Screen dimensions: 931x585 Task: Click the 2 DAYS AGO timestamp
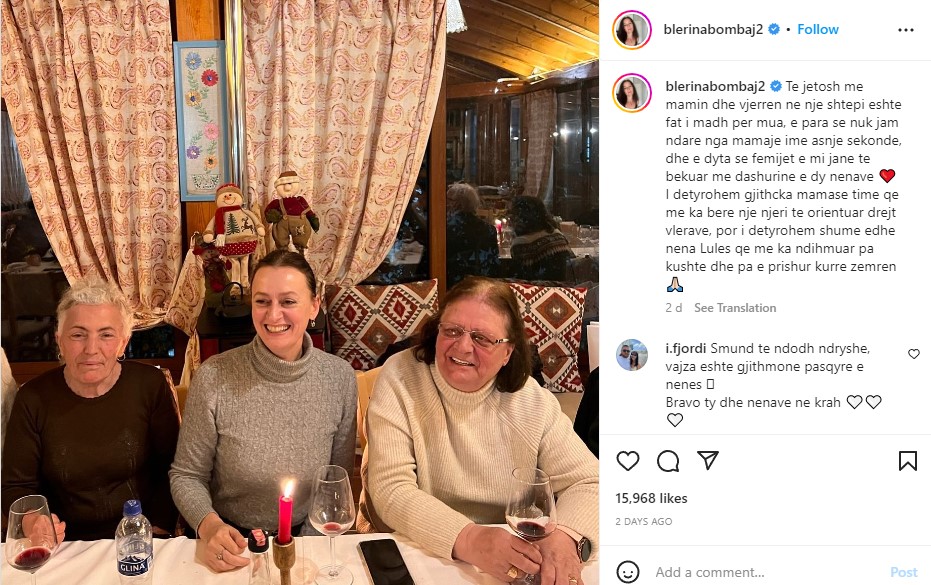[644, 521]
